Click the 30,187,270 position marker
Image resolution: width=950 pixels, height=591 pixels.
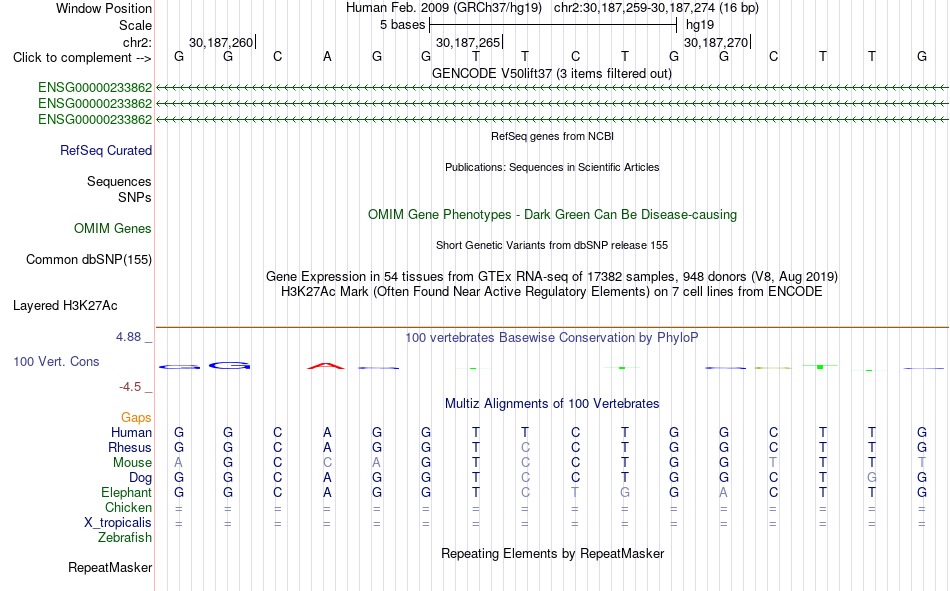tap(716, 42)
